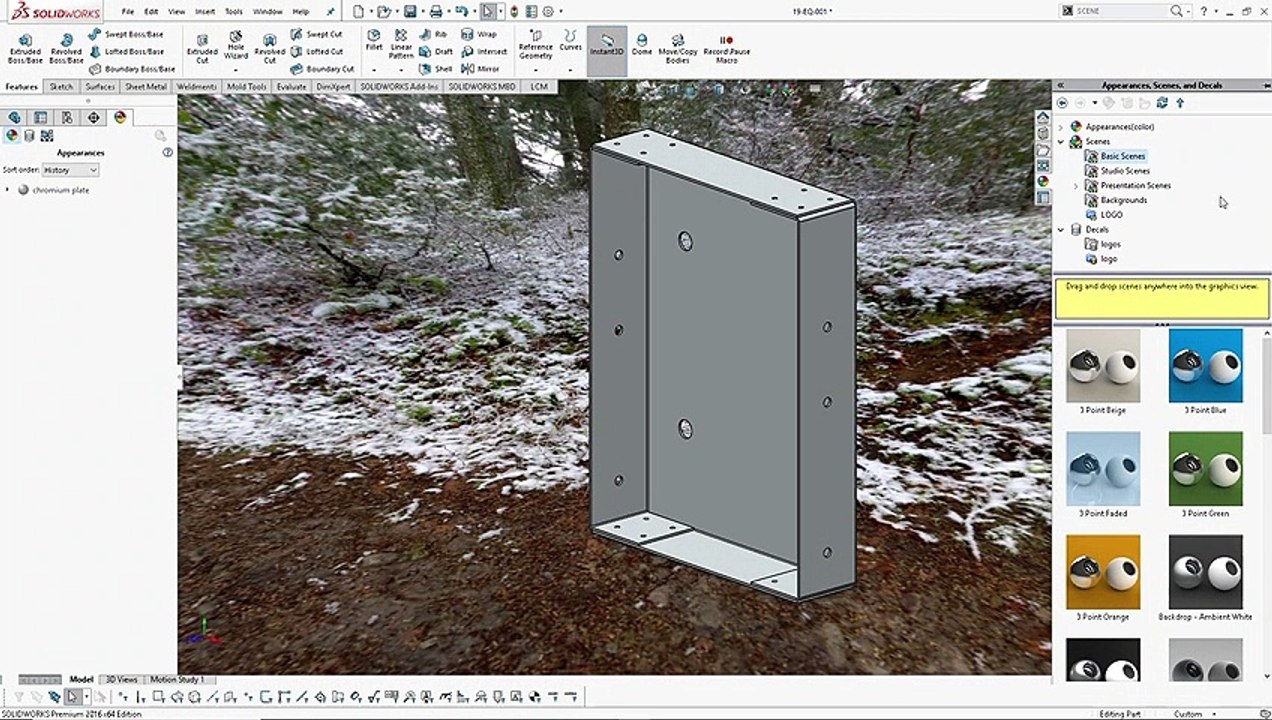Viewport: 1272px width, 720px height.
Task: Select the Mirror tool
Action: 481,69
